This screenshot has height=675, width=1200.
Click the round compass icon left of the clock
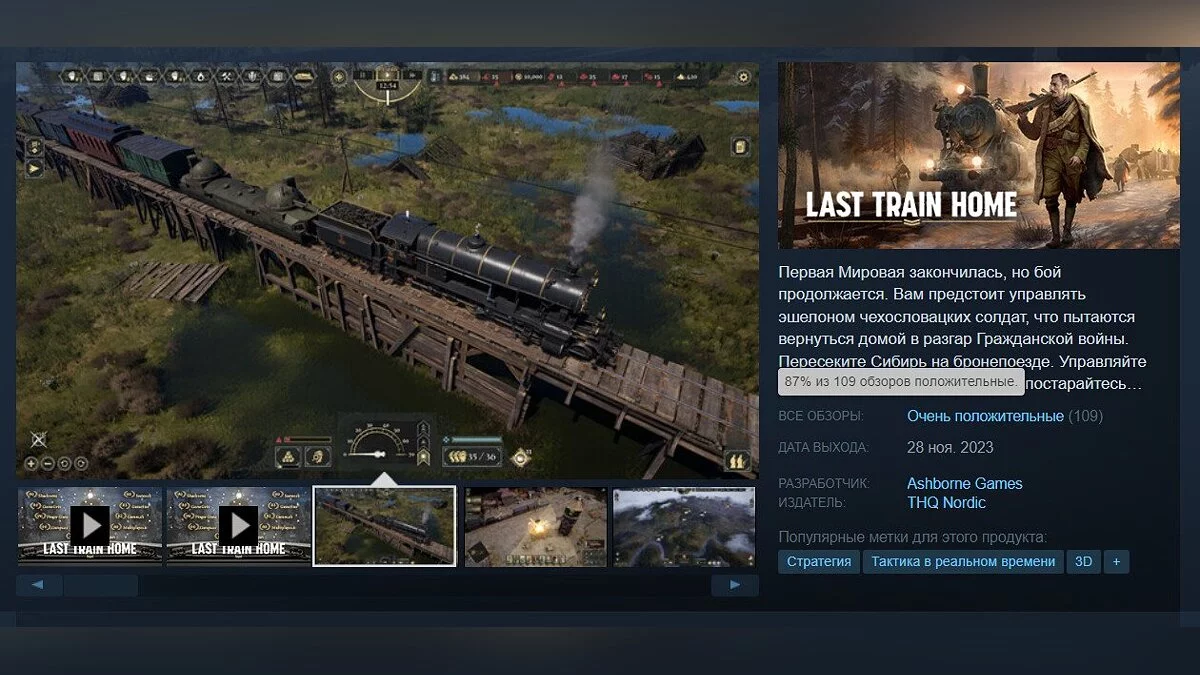point(339,76)
